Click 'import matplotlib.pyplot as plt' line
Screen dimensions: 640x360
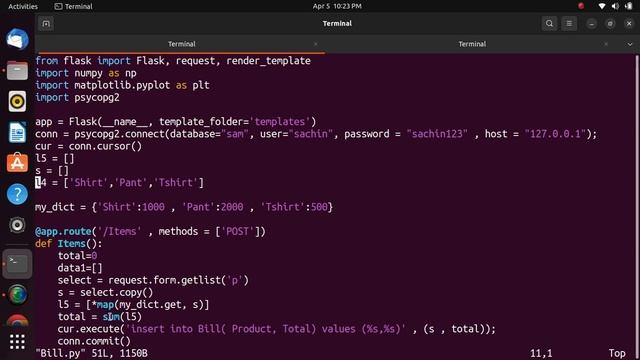(122, 85)
